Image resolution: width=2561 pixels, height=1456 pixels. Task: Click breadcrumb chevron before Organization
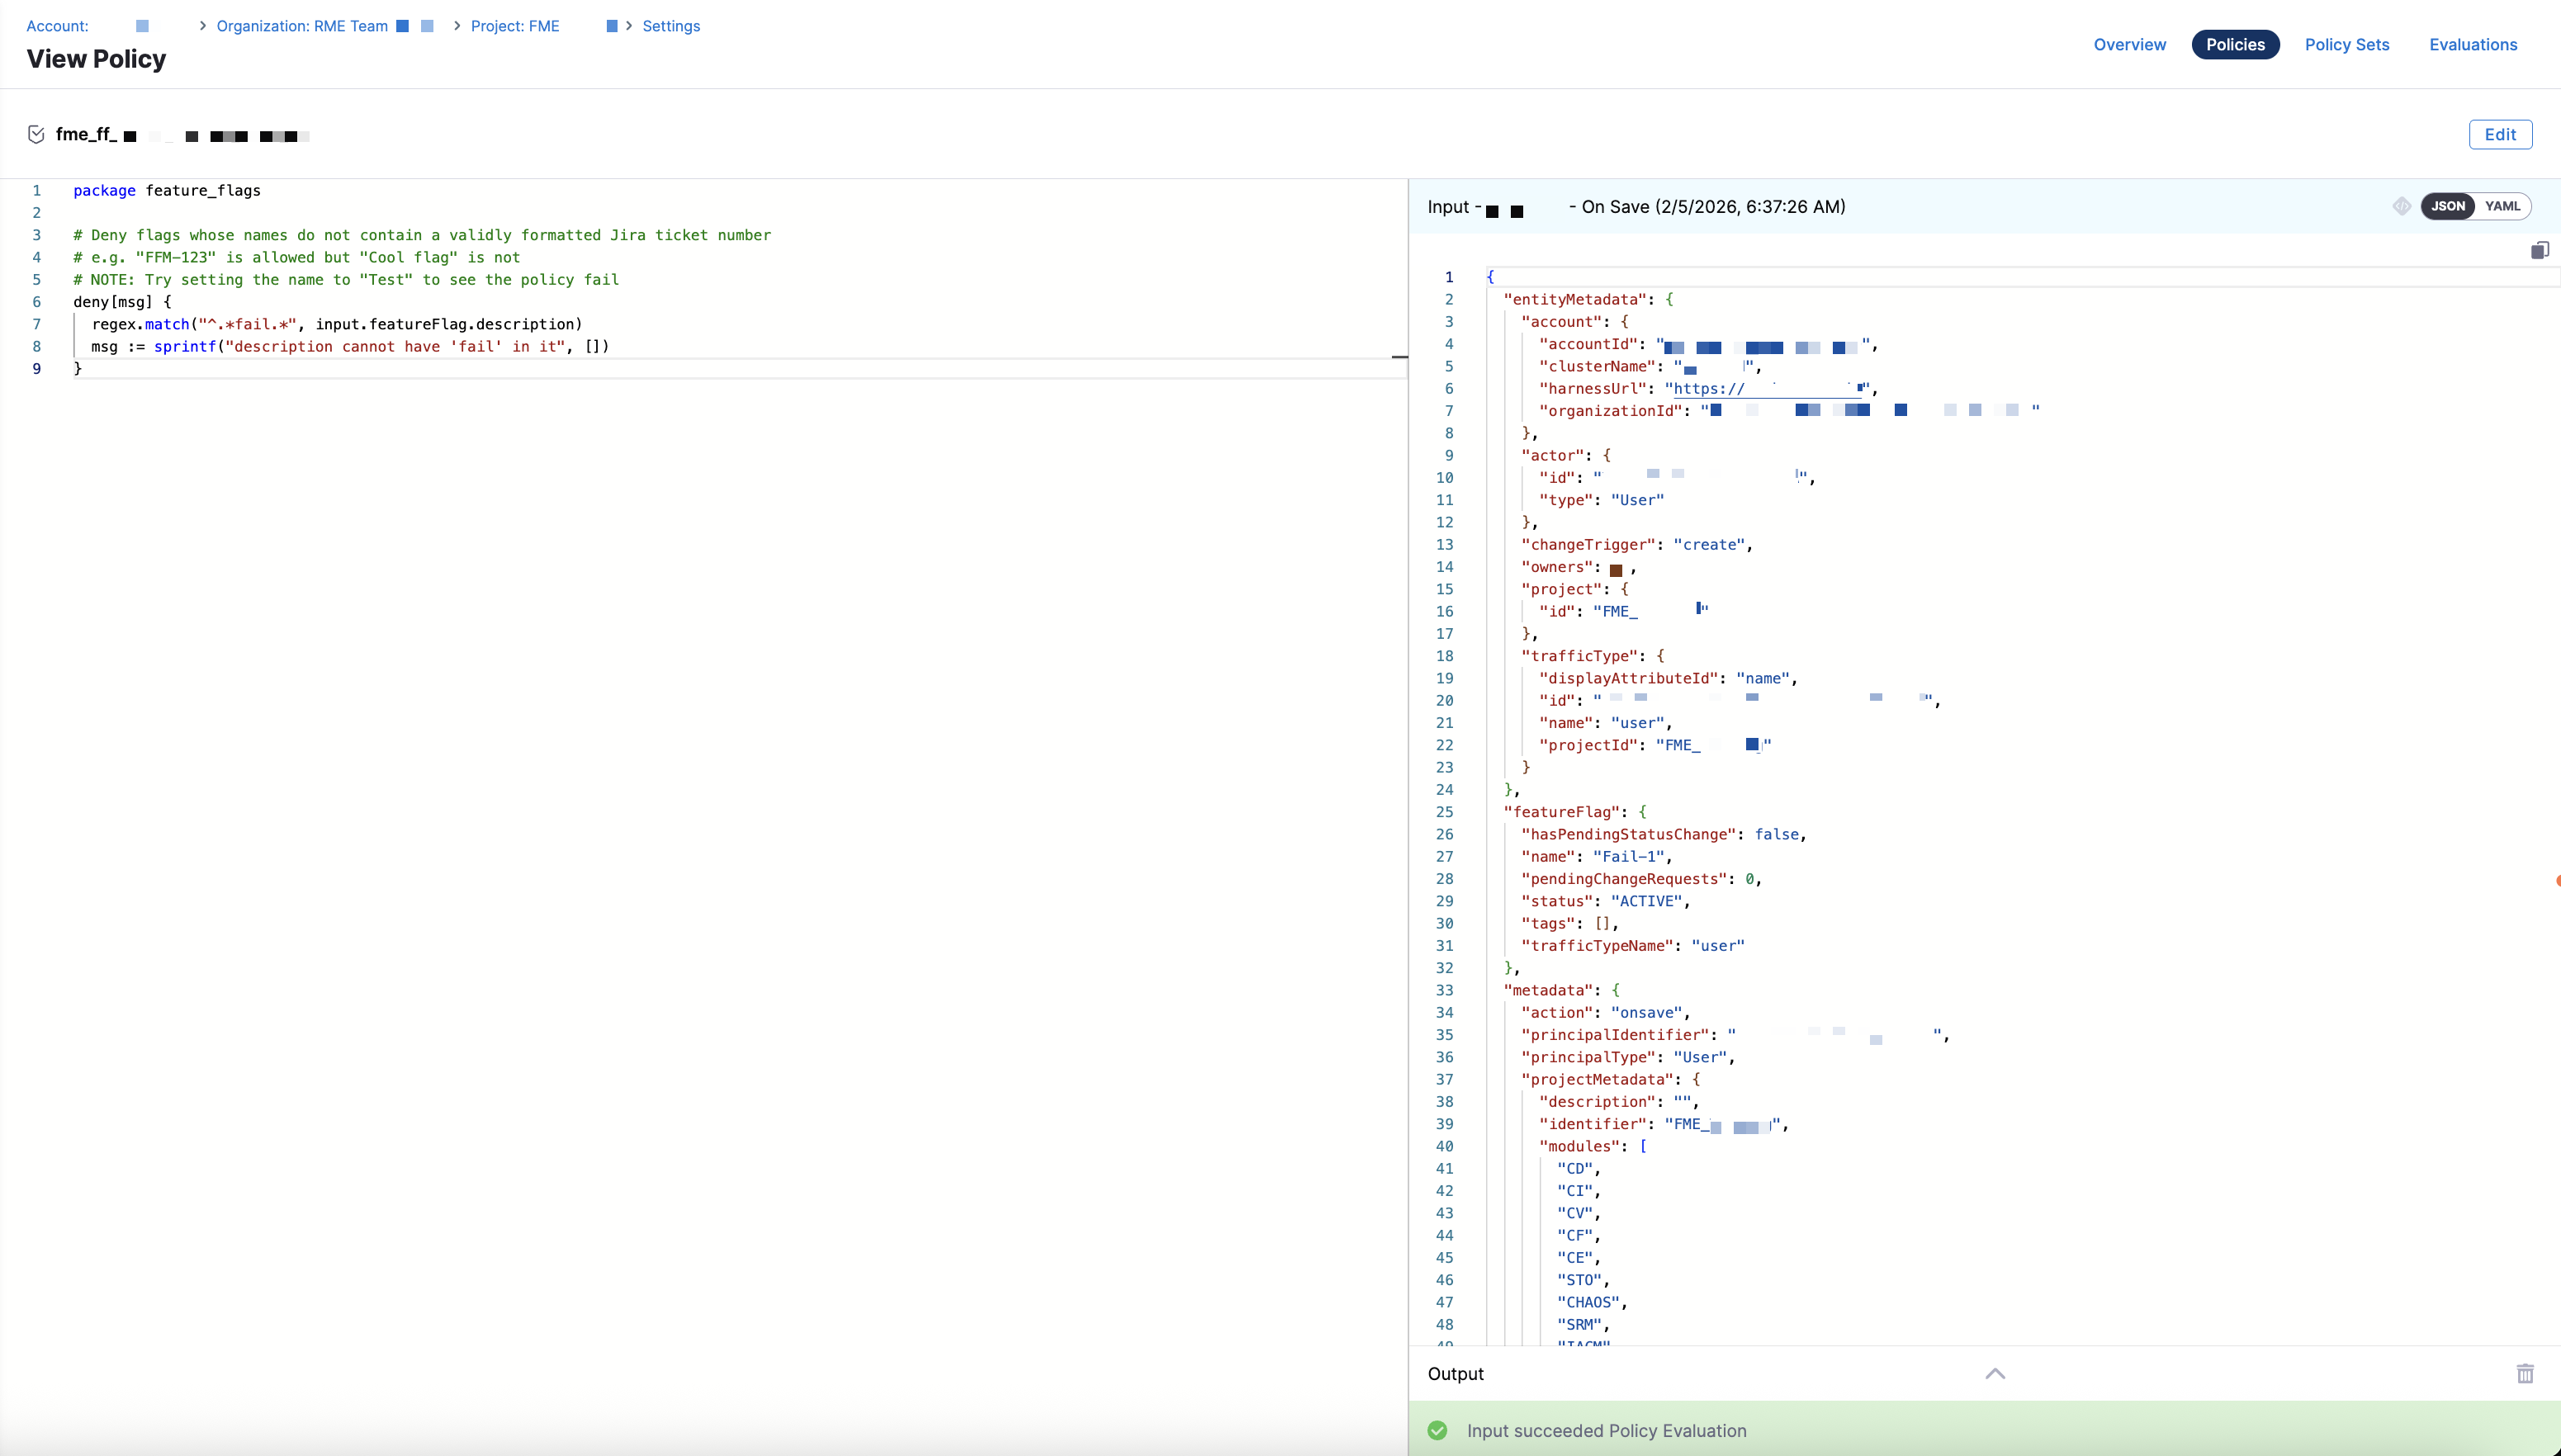click(x=203, y=26)
